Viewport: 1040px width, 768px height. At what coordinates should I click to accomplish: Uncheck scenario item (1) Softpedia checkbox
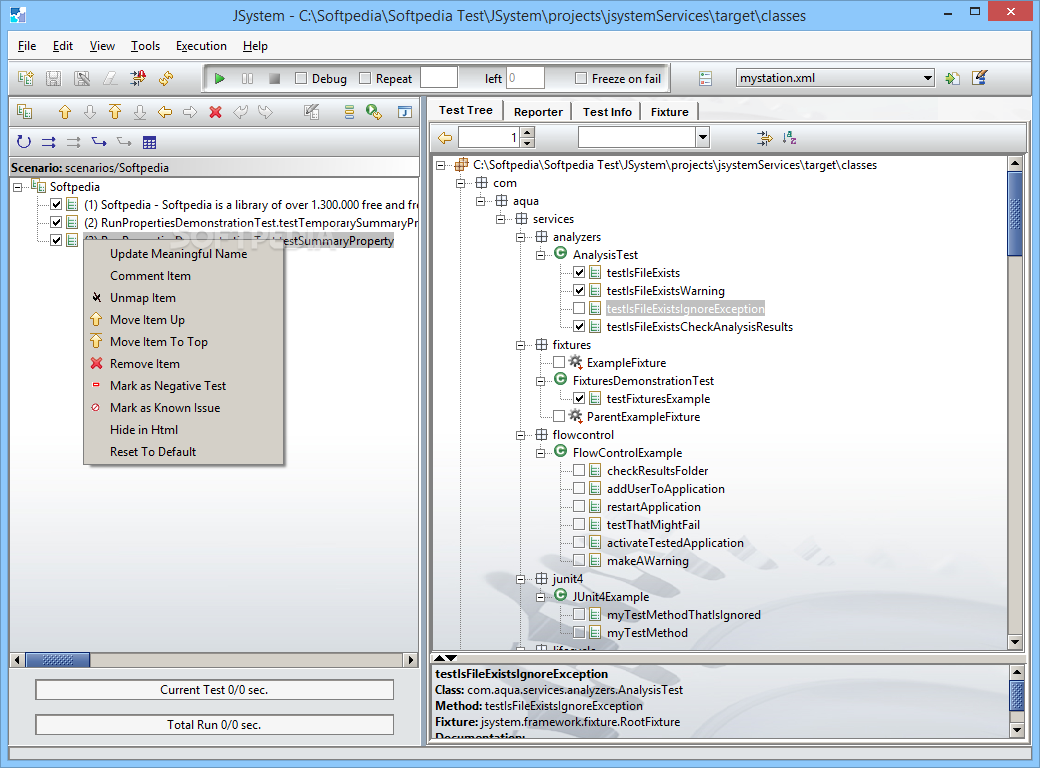pos(56,204)
